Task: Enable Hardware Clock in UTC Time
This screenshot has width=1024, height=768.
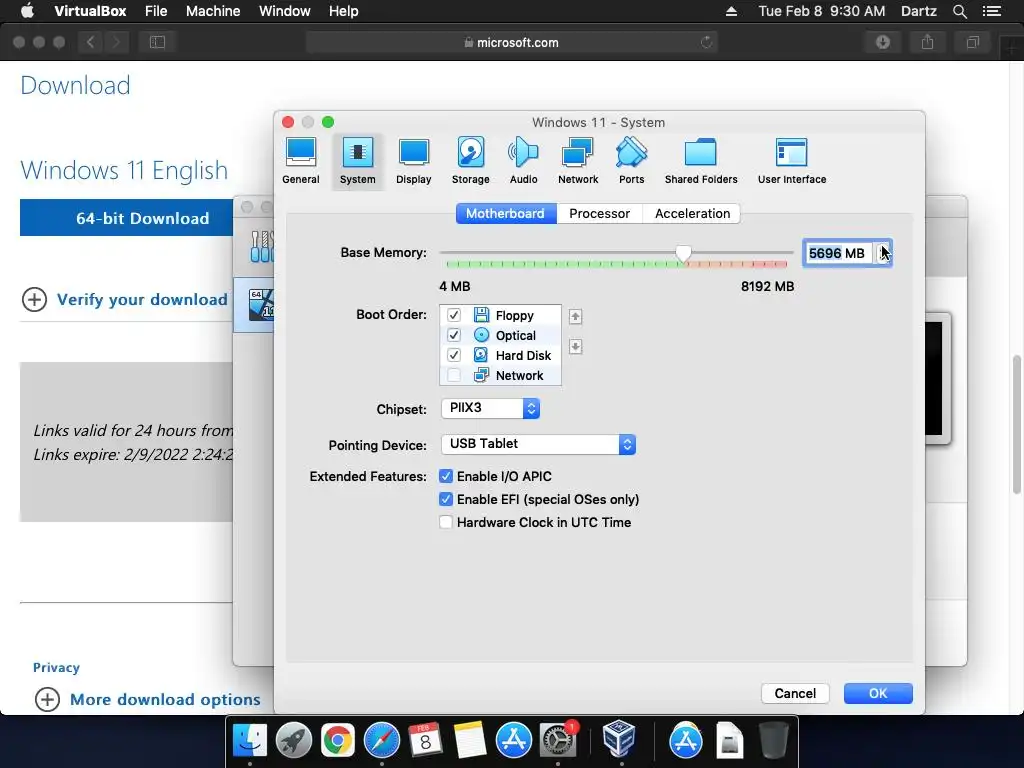Action: [x=446, y=522]
